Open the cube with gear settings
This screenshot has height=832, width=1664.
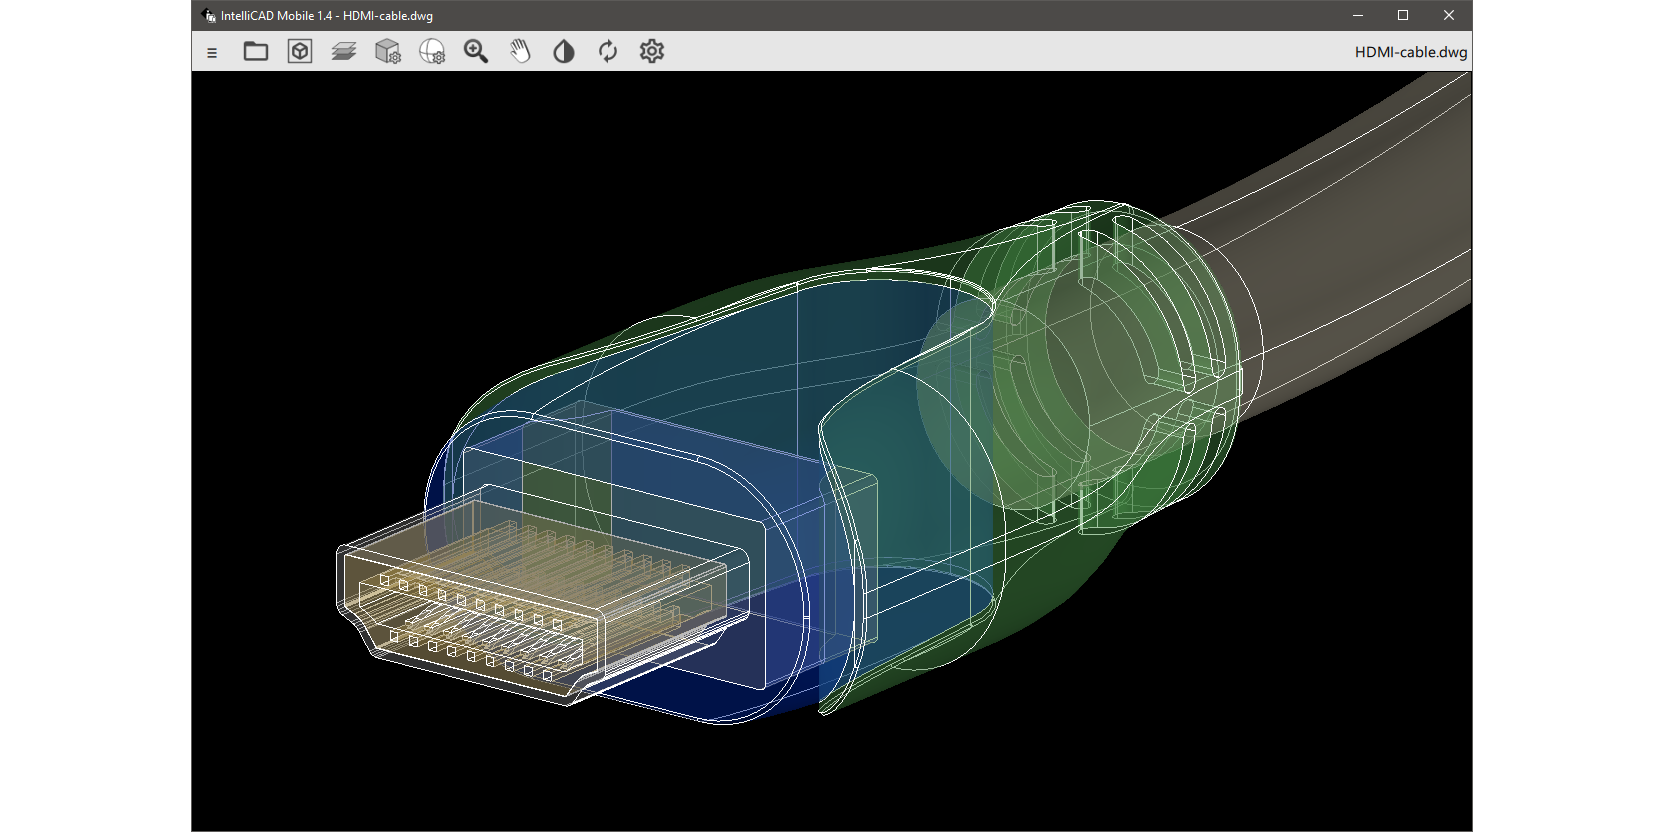[x=388, y=51]
